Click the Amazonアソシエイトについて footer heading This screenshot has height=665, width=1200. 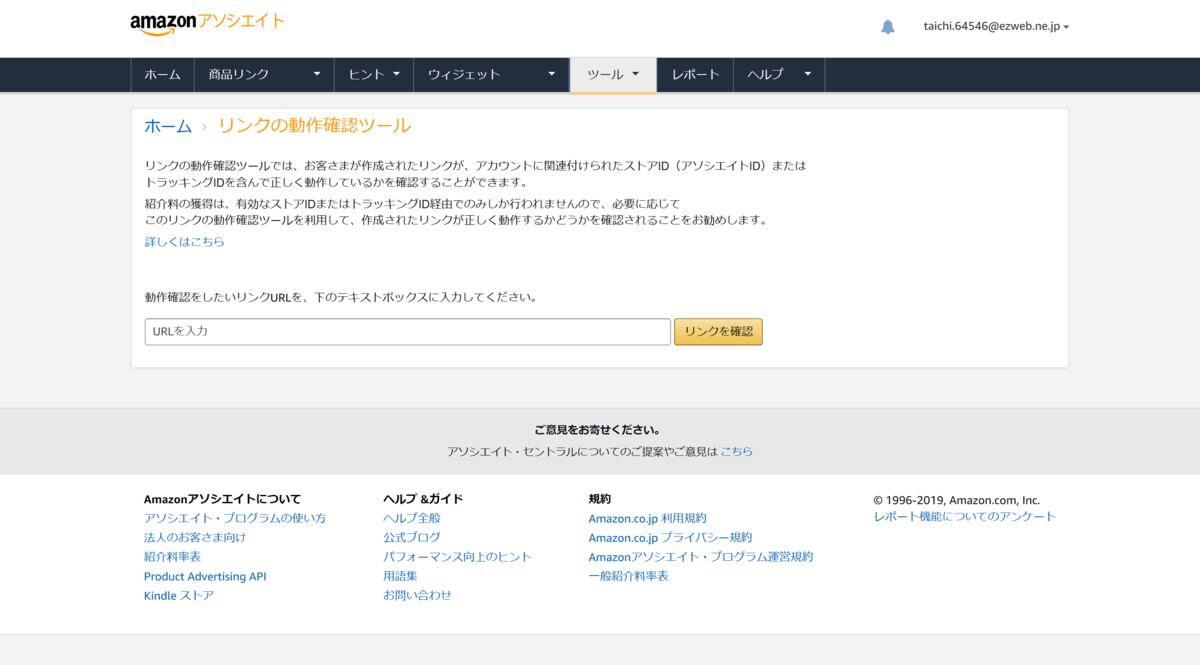pyautogui.click(x=222, y=499)
